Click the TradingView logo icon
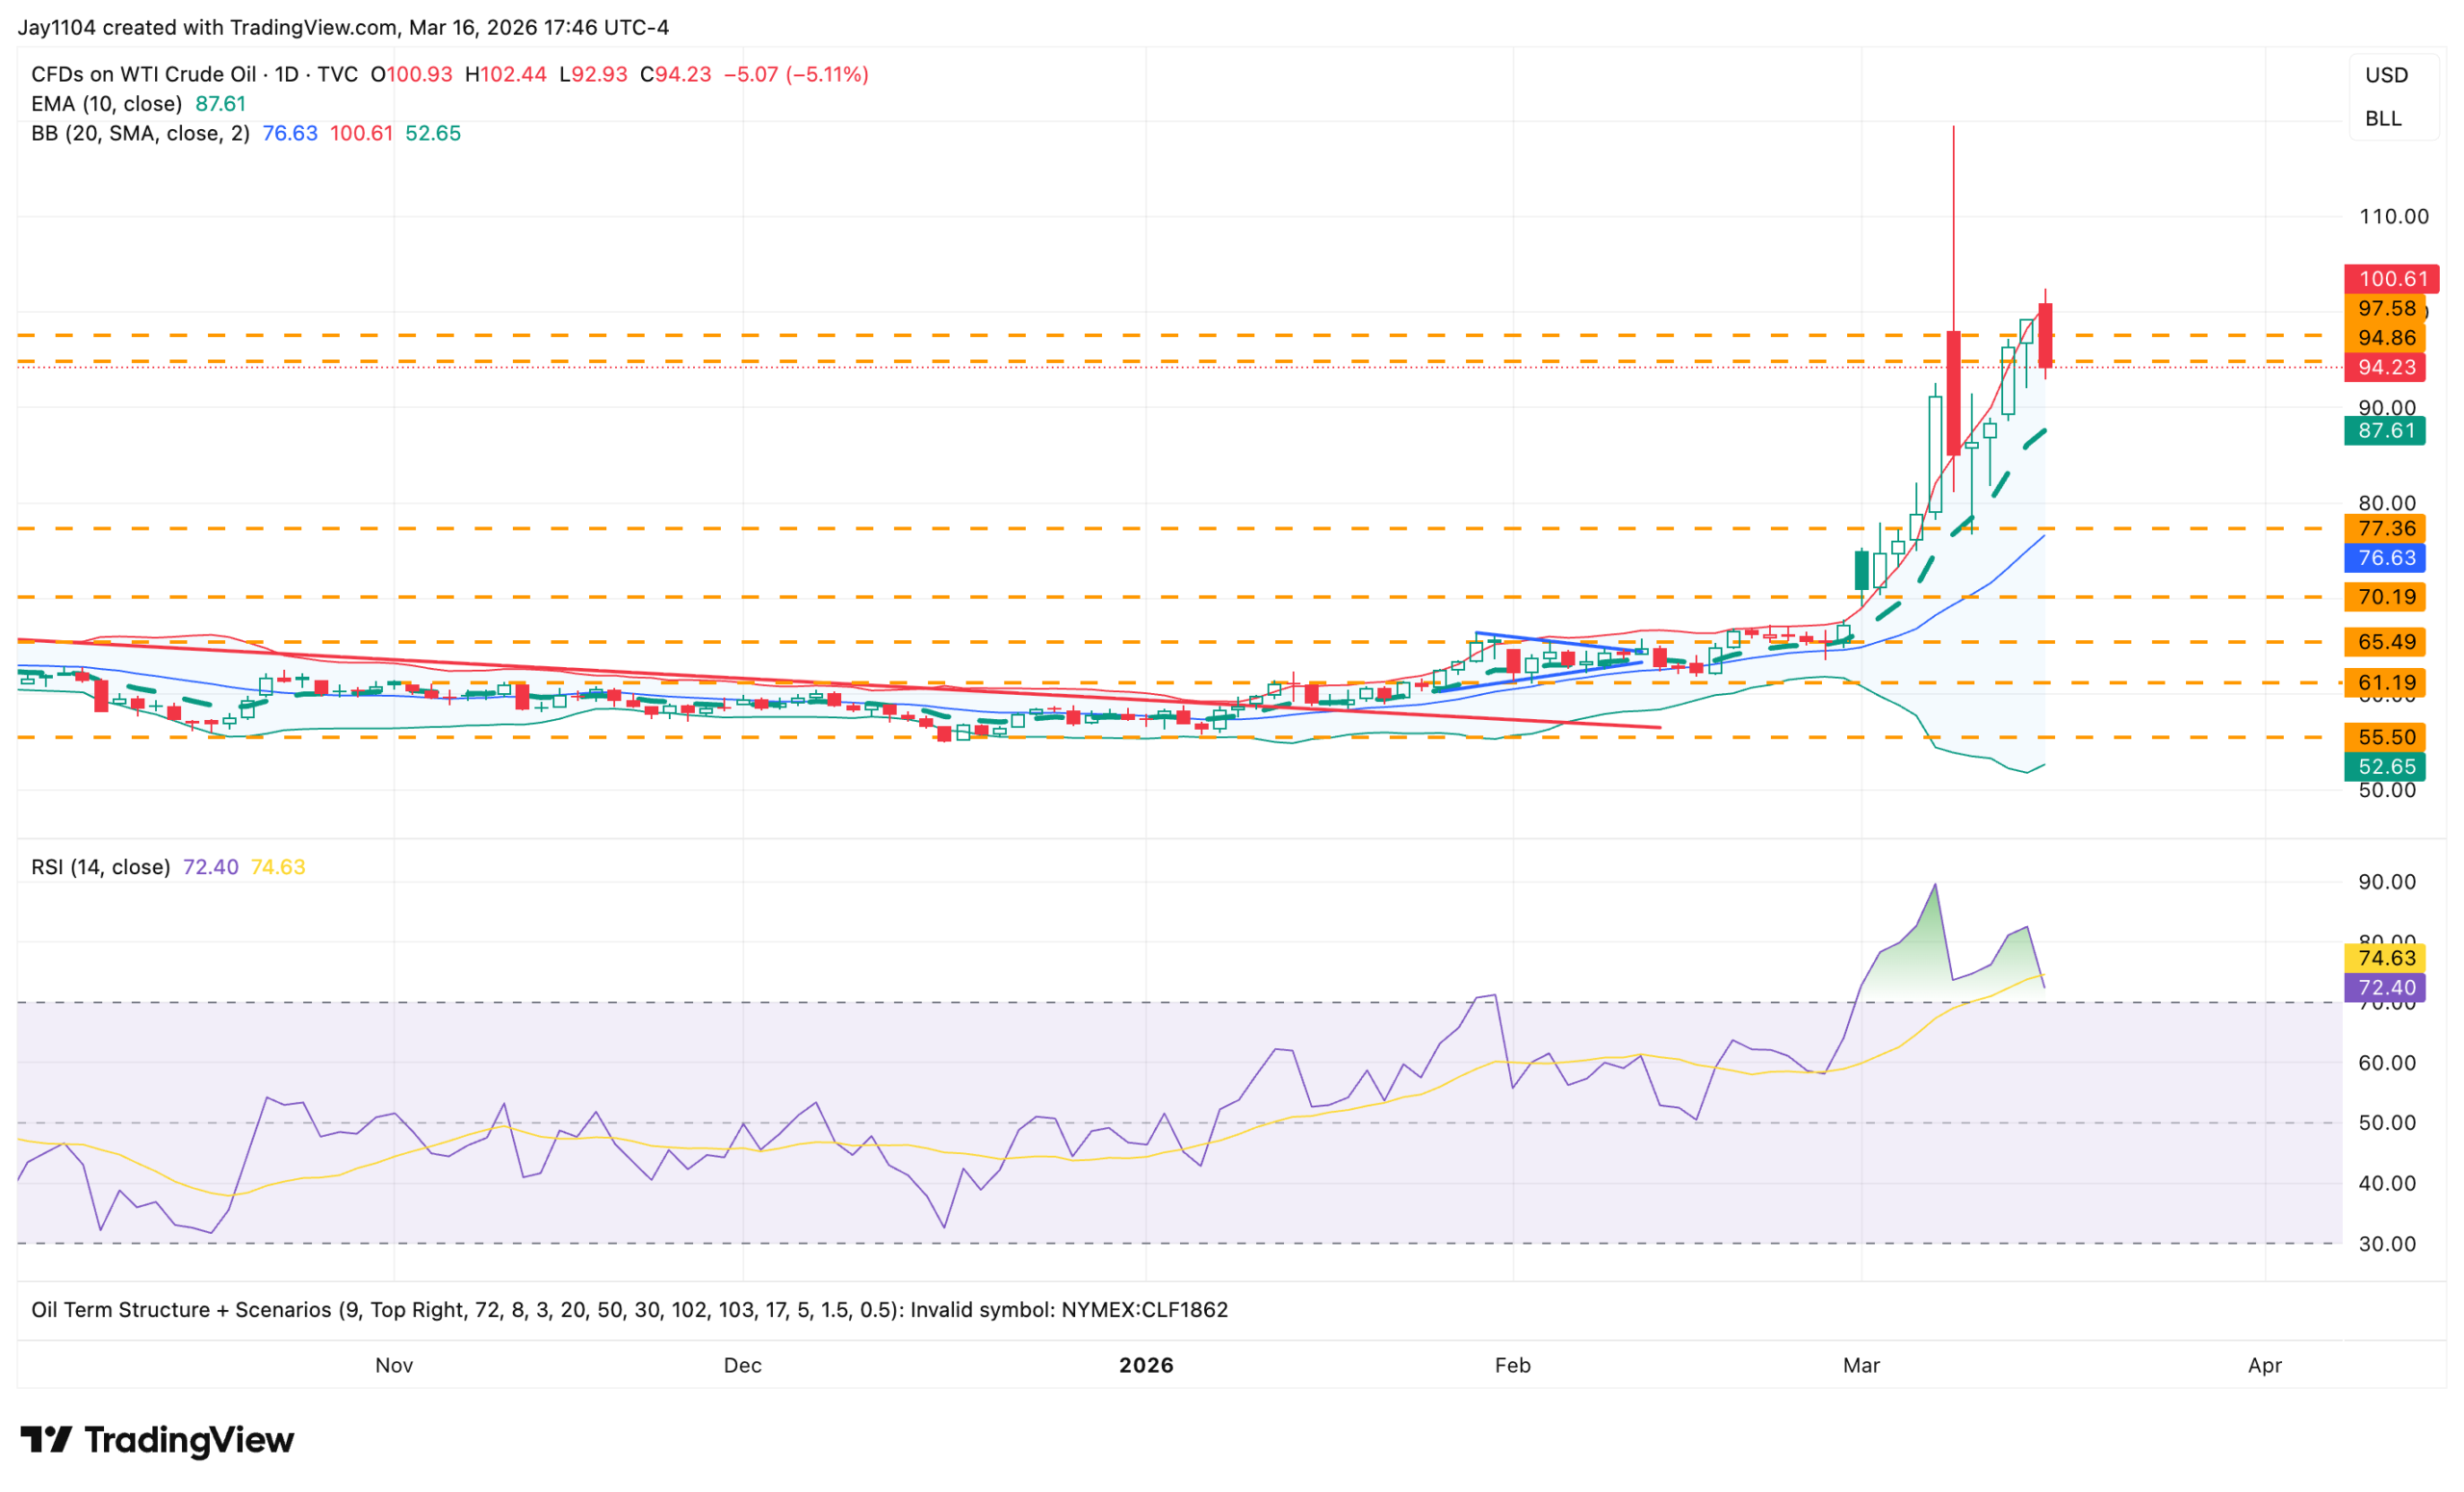The image size is (2464, 1492). pyautogui.click(x=46, y=1440)
